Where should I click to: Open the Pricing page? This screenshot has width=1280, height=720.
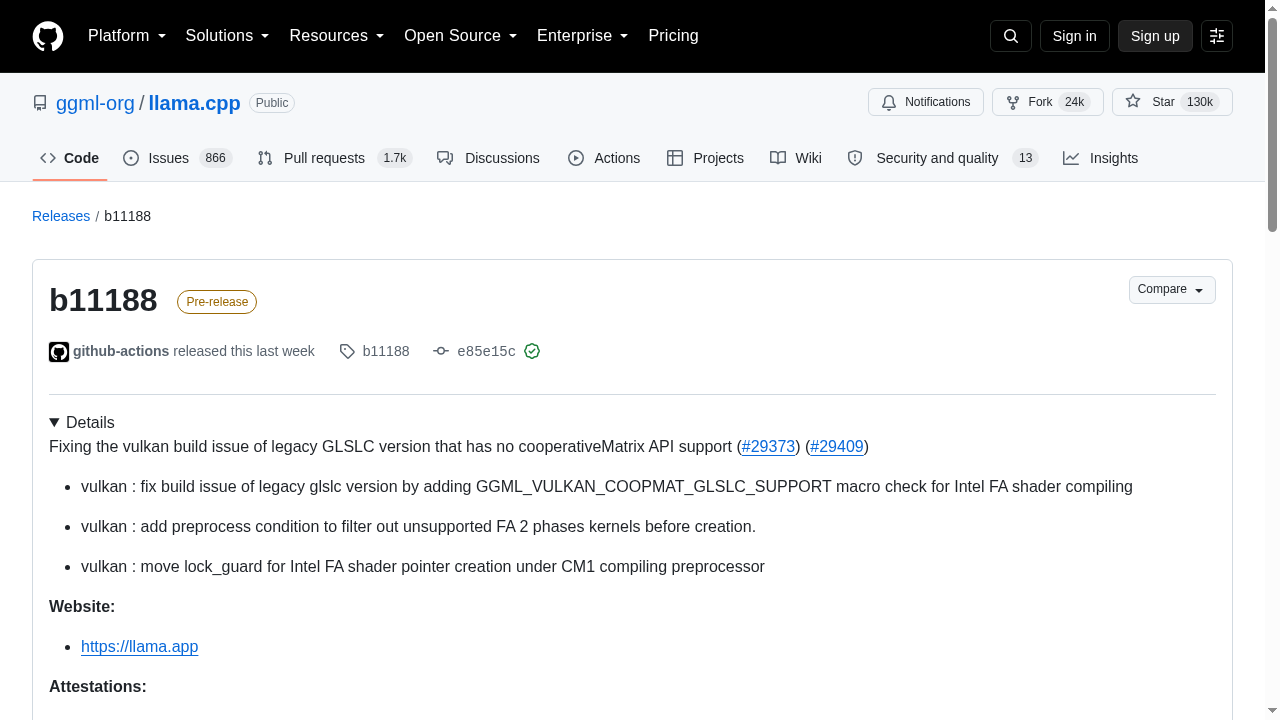673,36
